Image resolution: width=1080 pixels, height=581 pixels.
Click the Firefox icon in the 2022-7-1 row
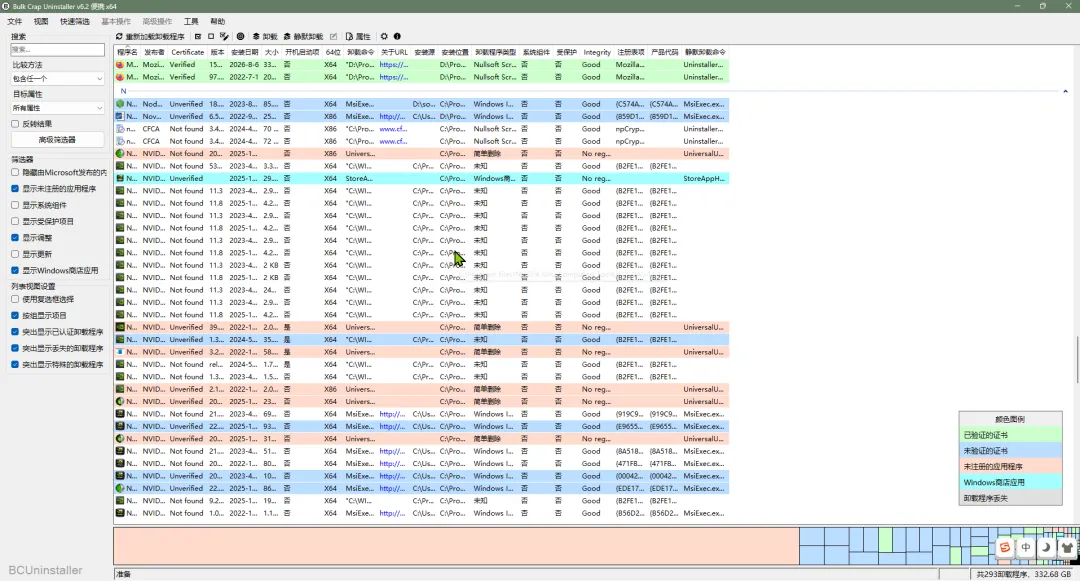[x=120, y=77]
